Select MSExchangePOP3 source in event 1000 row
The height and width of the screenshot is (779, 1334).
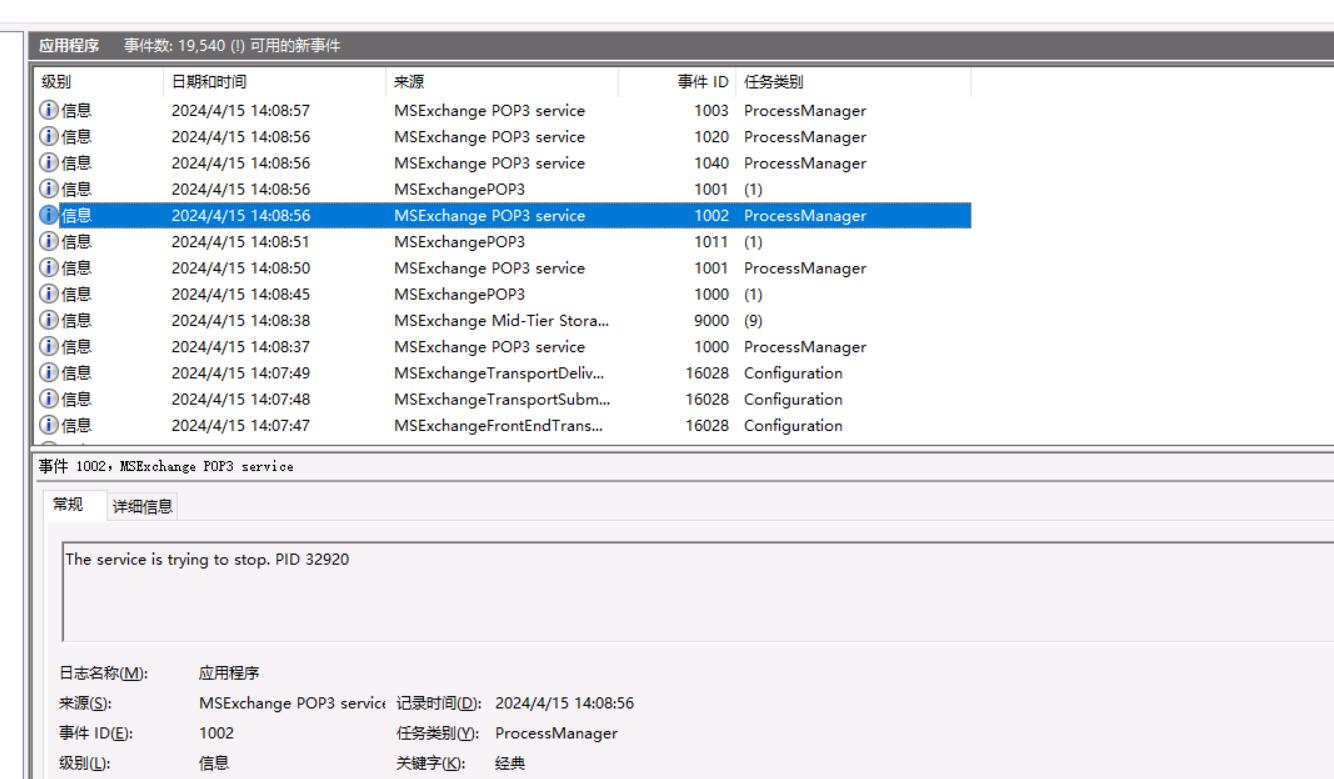[x=459, y=295]
